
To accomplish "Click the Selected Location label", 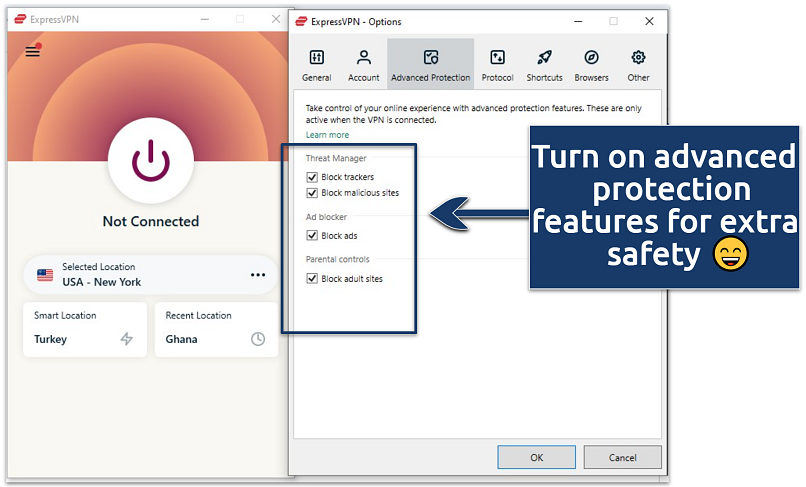I will 99,266.
